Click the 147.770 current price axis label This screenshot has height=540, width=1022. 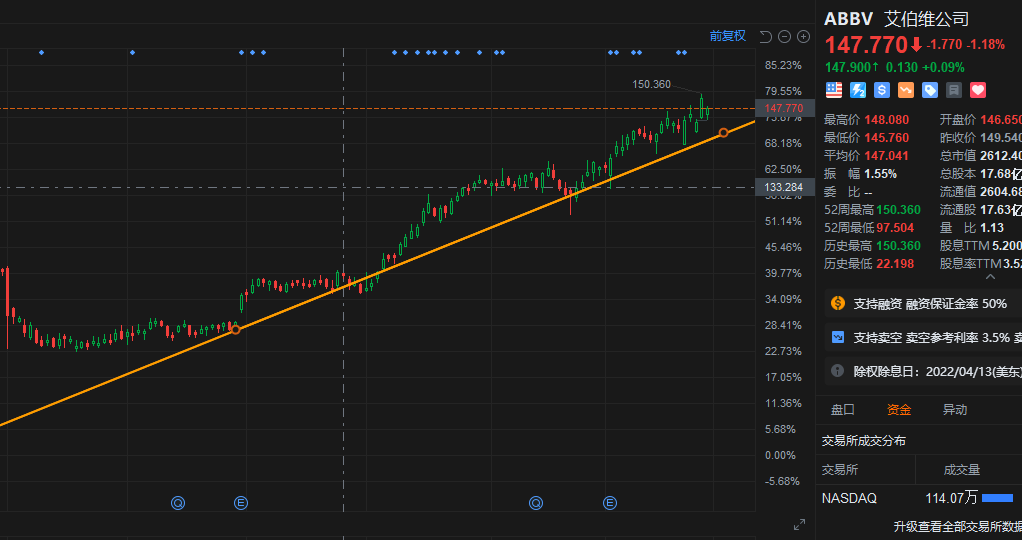[x=784, y=108]
